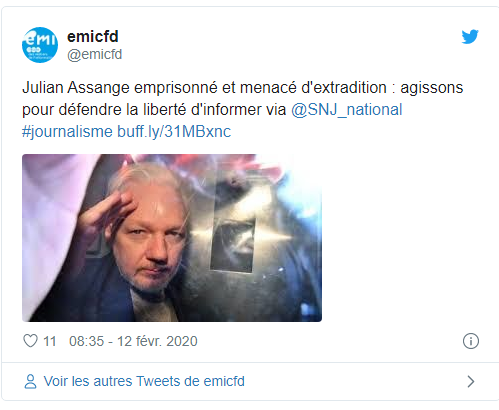This screenshot has height=410, width=499.
Task: Follow the buff.ly/31MBxnc link
Action: pyautogui.click(x=174, y=132)
